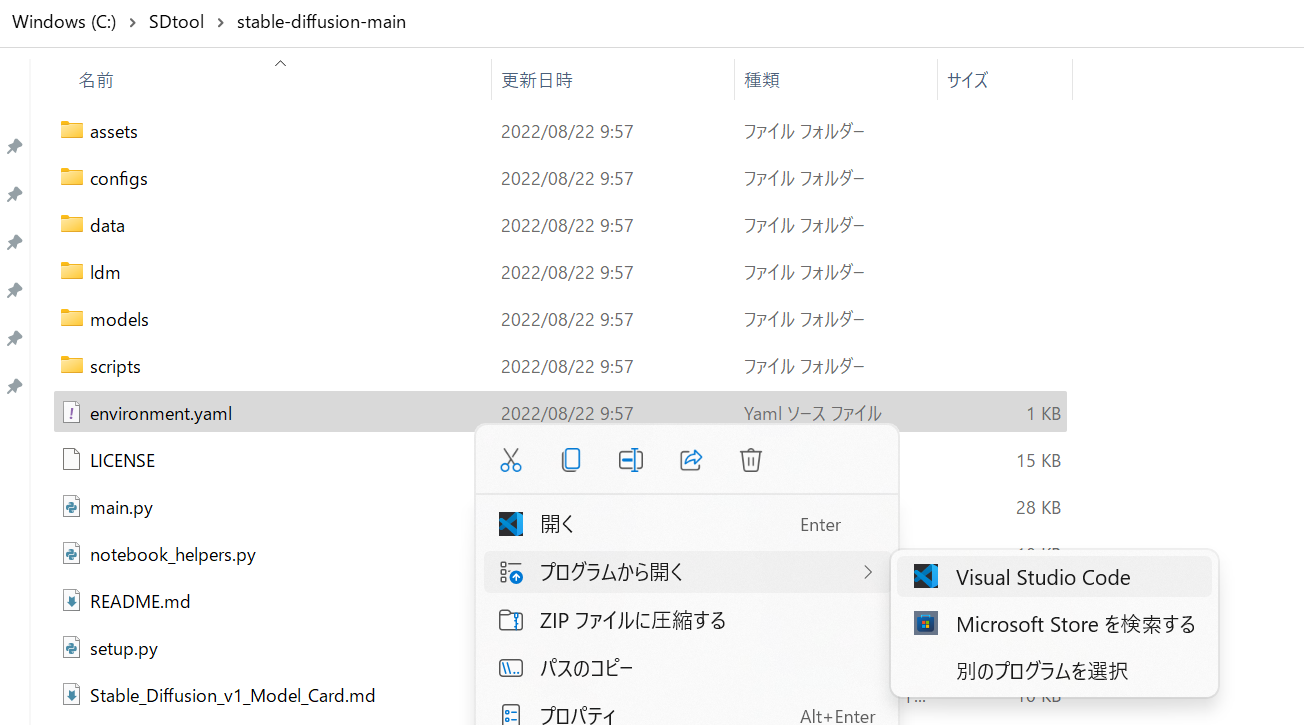Open プロパティ from context menu

(x=579, y=715)
